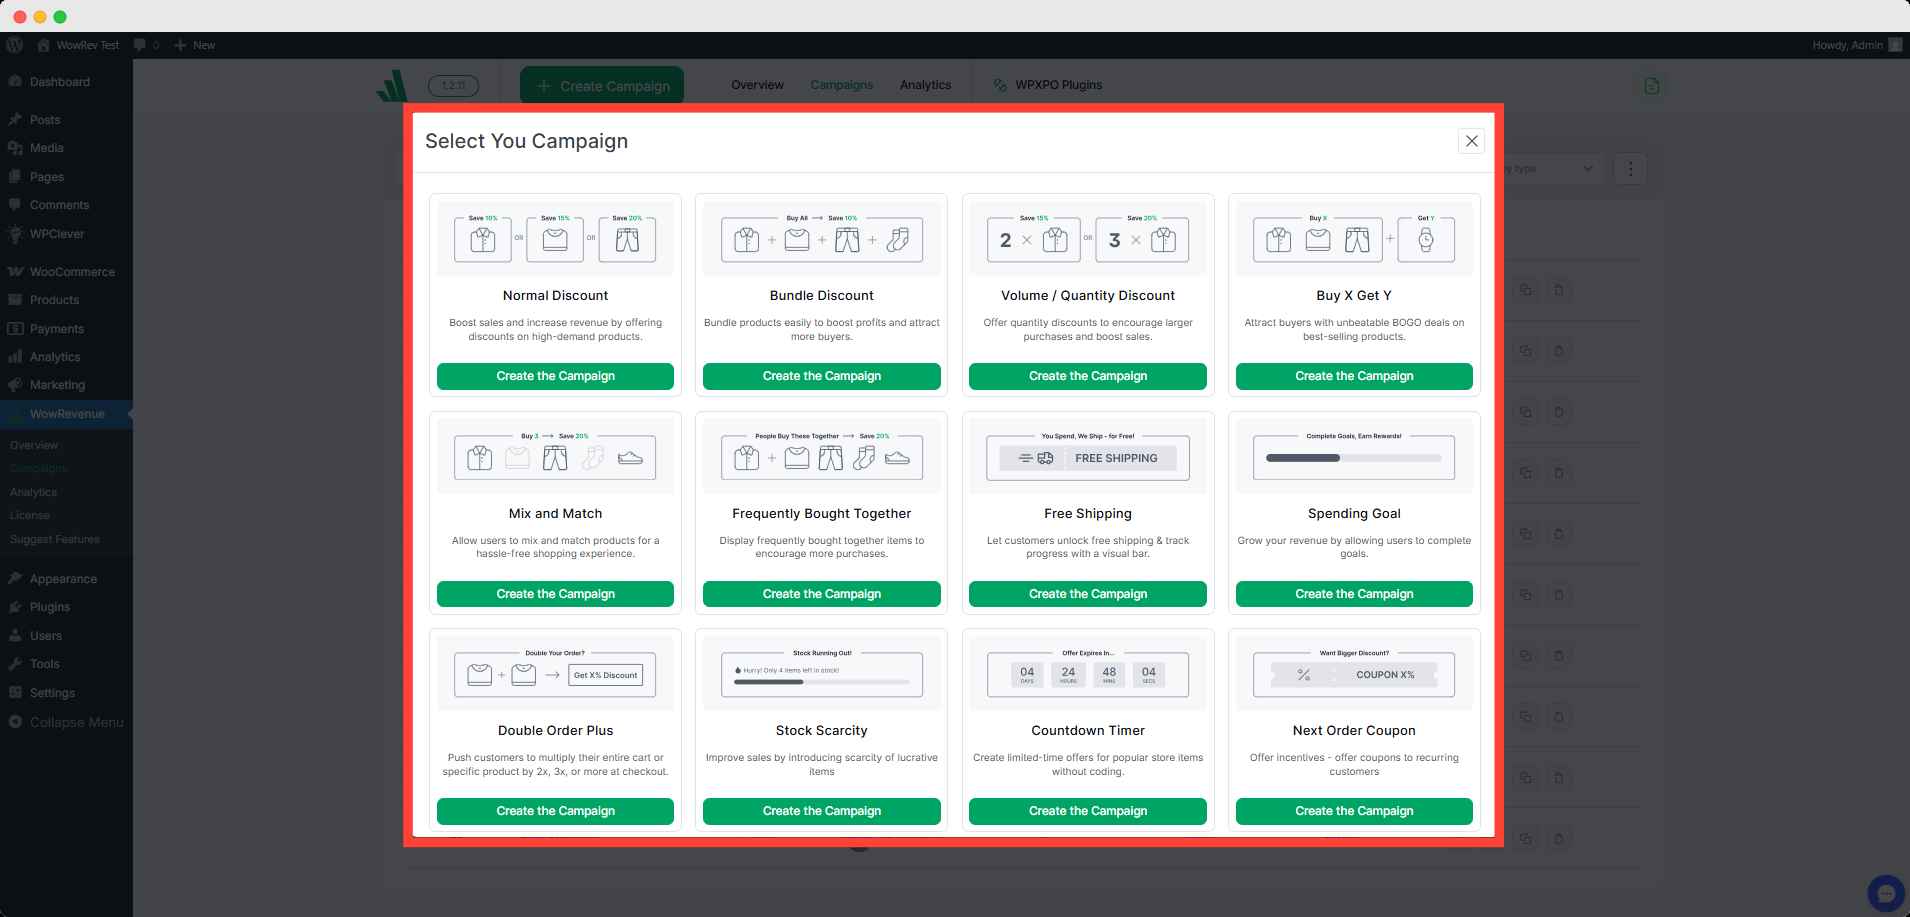
Task: Open Marketing in sidebar
Action: (x=66, y=385)
